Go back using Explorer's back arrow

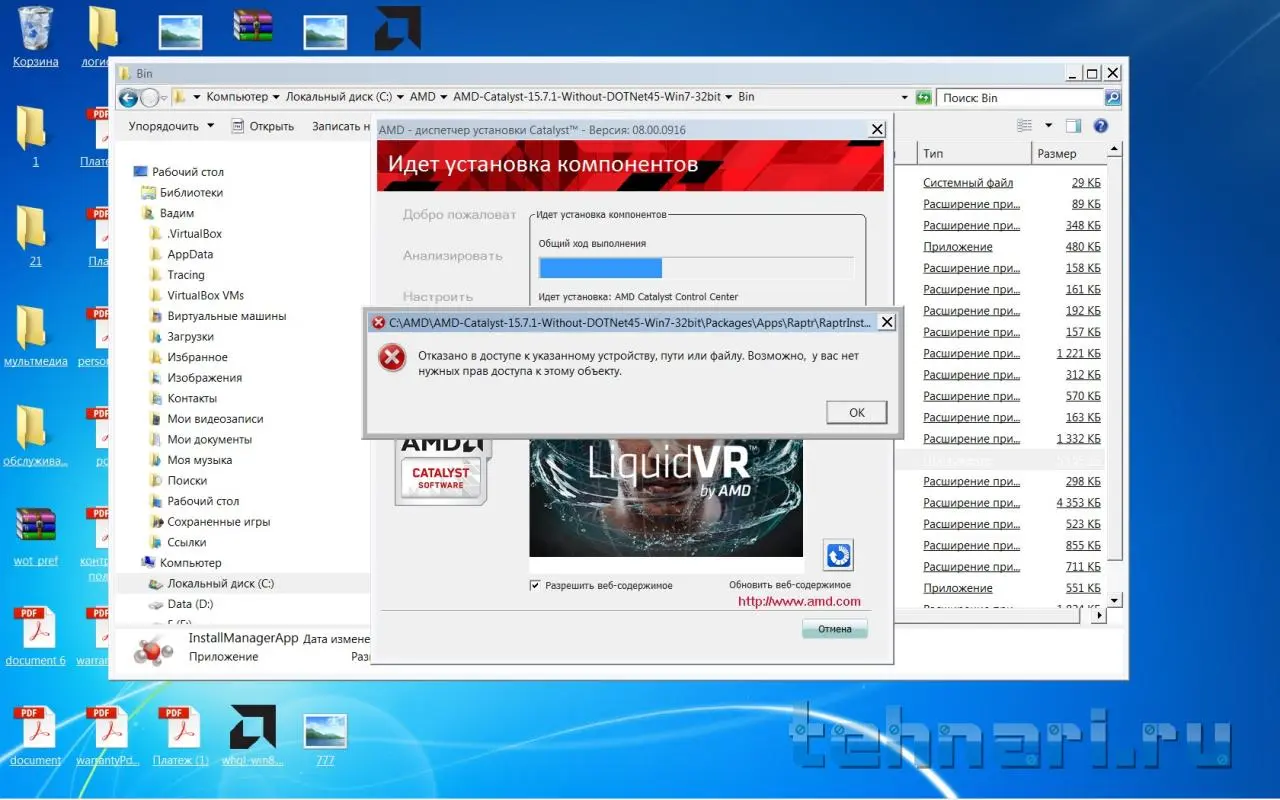pyautogui.click(x=128, y=97)
